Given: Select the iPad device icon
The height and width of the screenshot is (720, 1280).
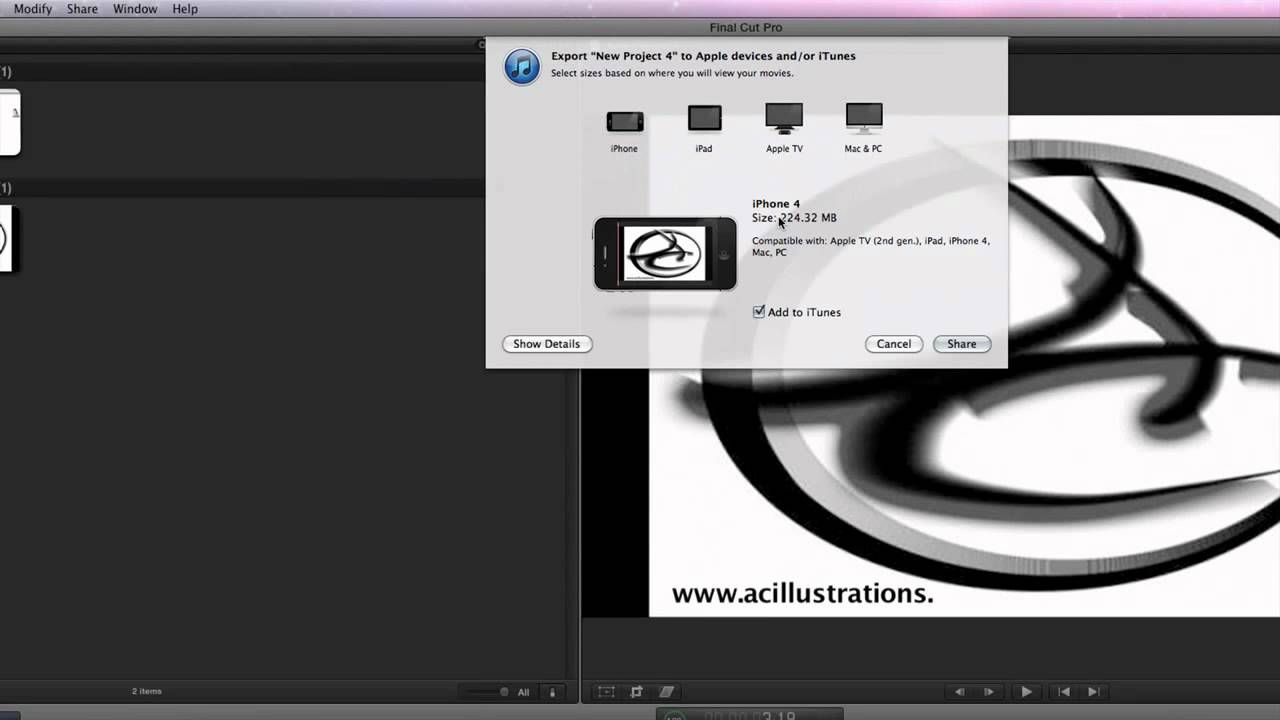Looking at the screenshot, I should pos(704,119).
